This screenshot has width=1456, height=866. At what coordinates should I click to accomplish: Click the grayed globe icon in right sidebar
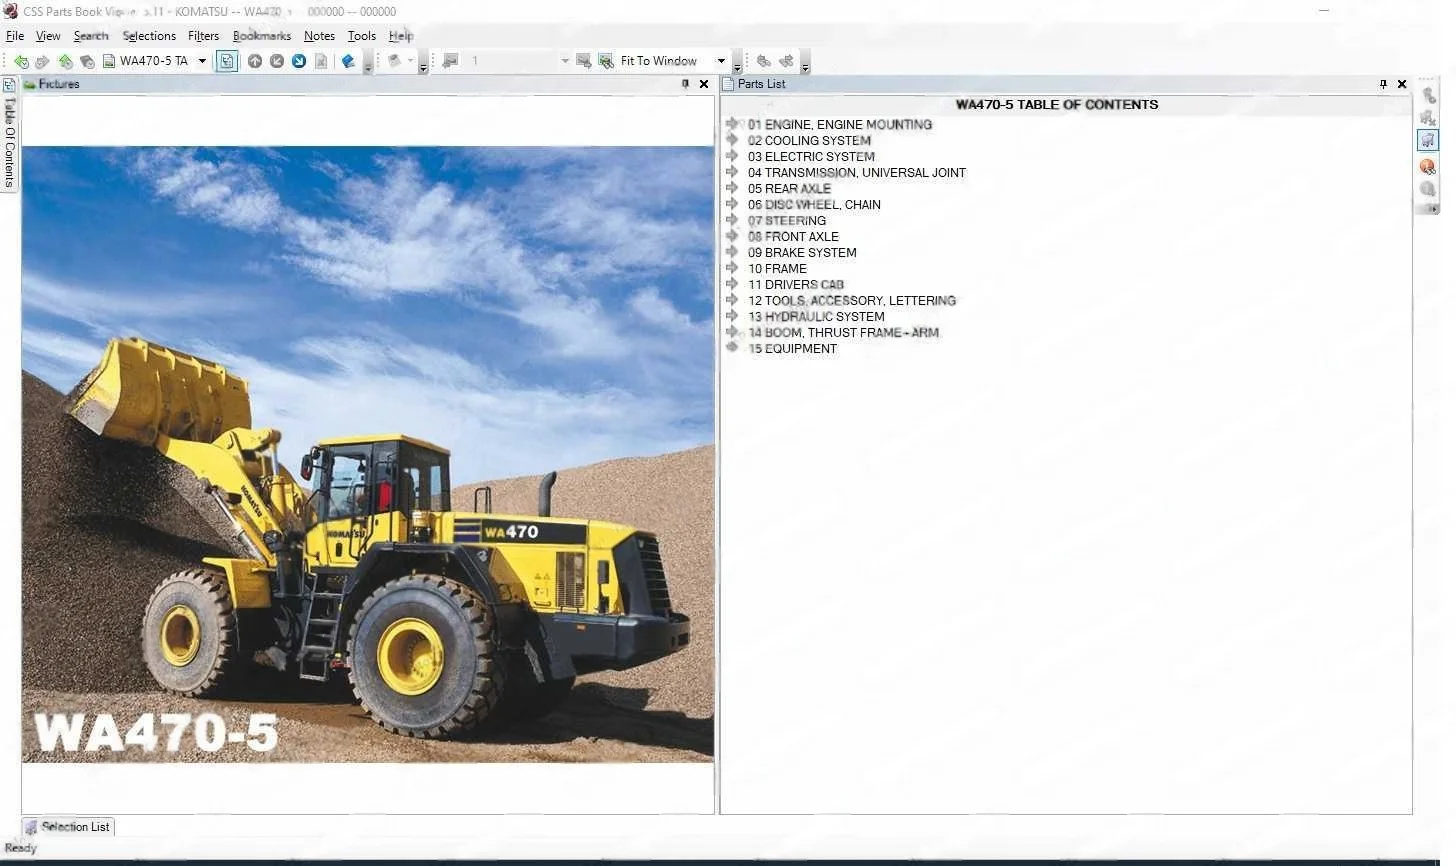pos(1428,188)
